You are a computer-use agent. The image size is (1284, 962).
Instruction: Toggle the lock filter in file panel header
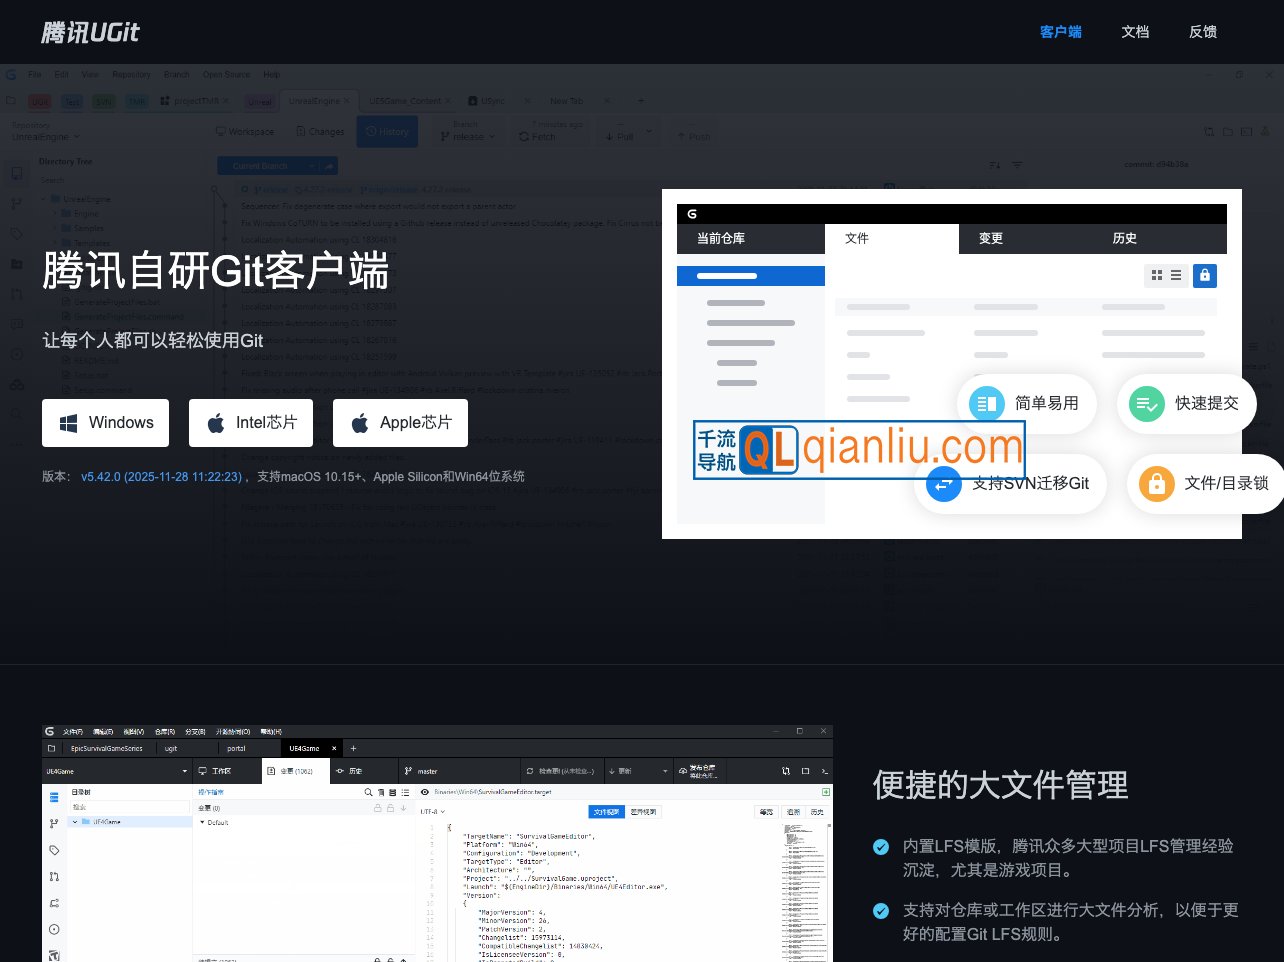[x=1204, y=275]
